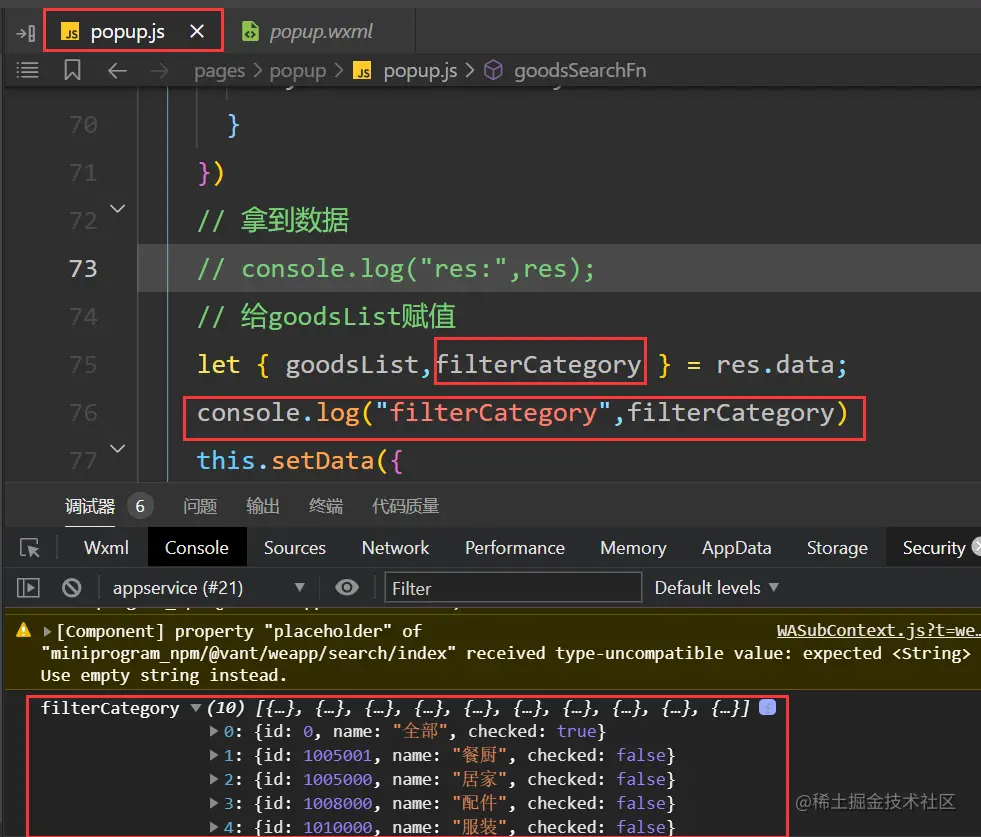
Task: Expand array item 3 named 配件
Action: click(x=213, y=803)
